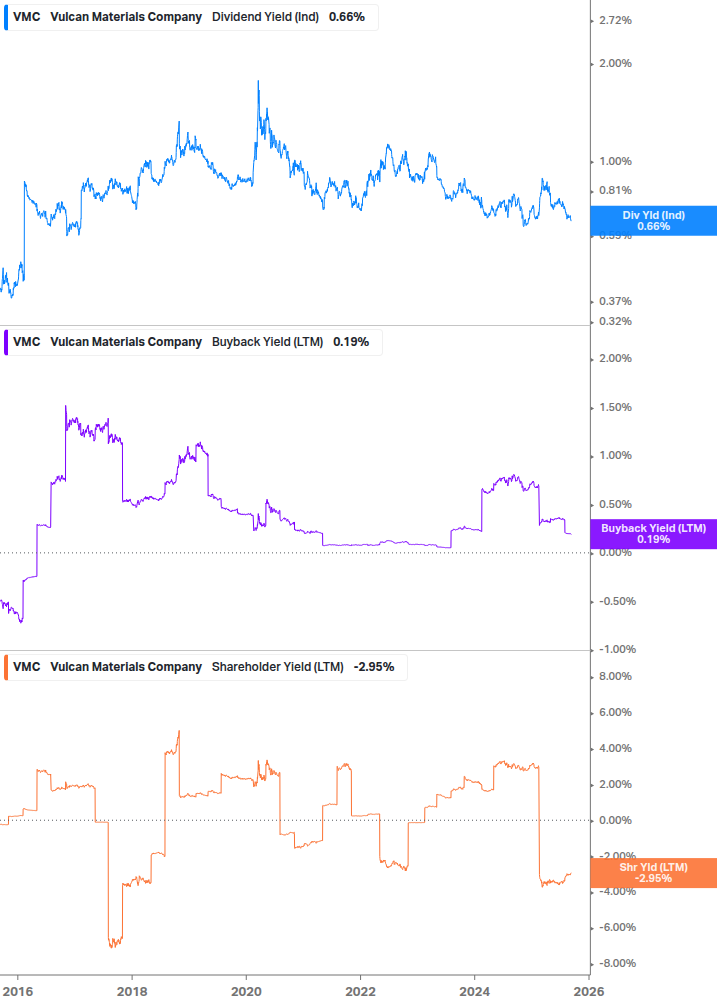The image size is (717, 1005).
Task: Click the 0.37% tick on dividend axis
Action: (x=615, y=301)
